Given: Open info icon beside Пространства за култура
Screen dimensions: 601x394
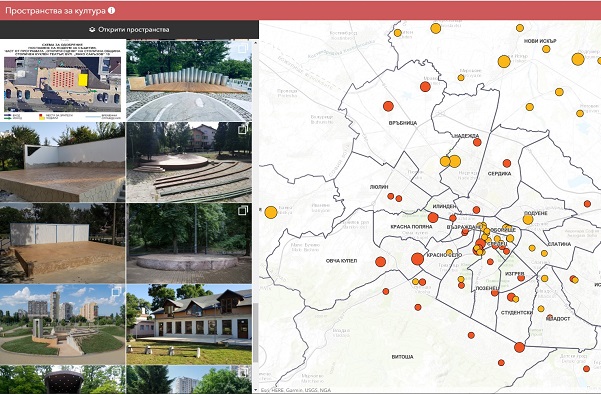Looking at the screenshot, I should pyautogui.click(x=111, y=10).
